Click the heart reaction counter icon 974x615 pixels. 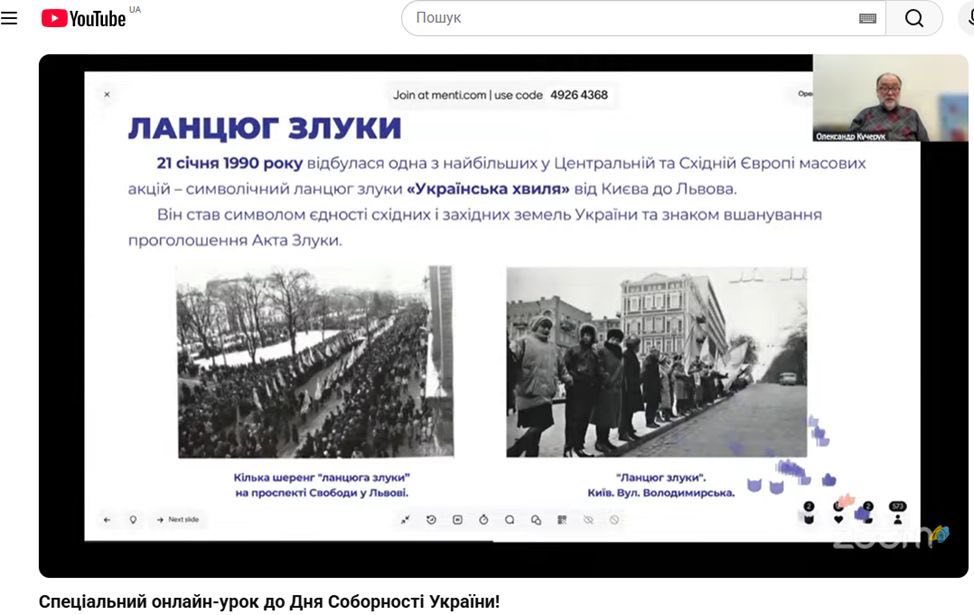click(839, 514)
